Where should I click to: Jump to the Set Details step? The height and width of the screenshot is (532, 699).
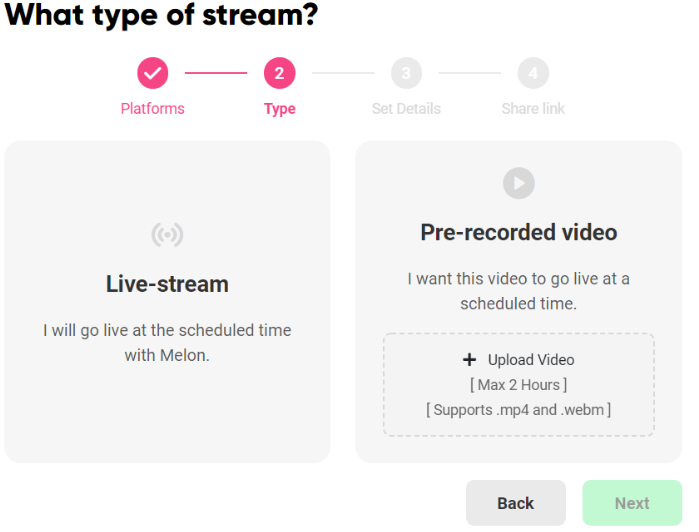pos(406,109)
